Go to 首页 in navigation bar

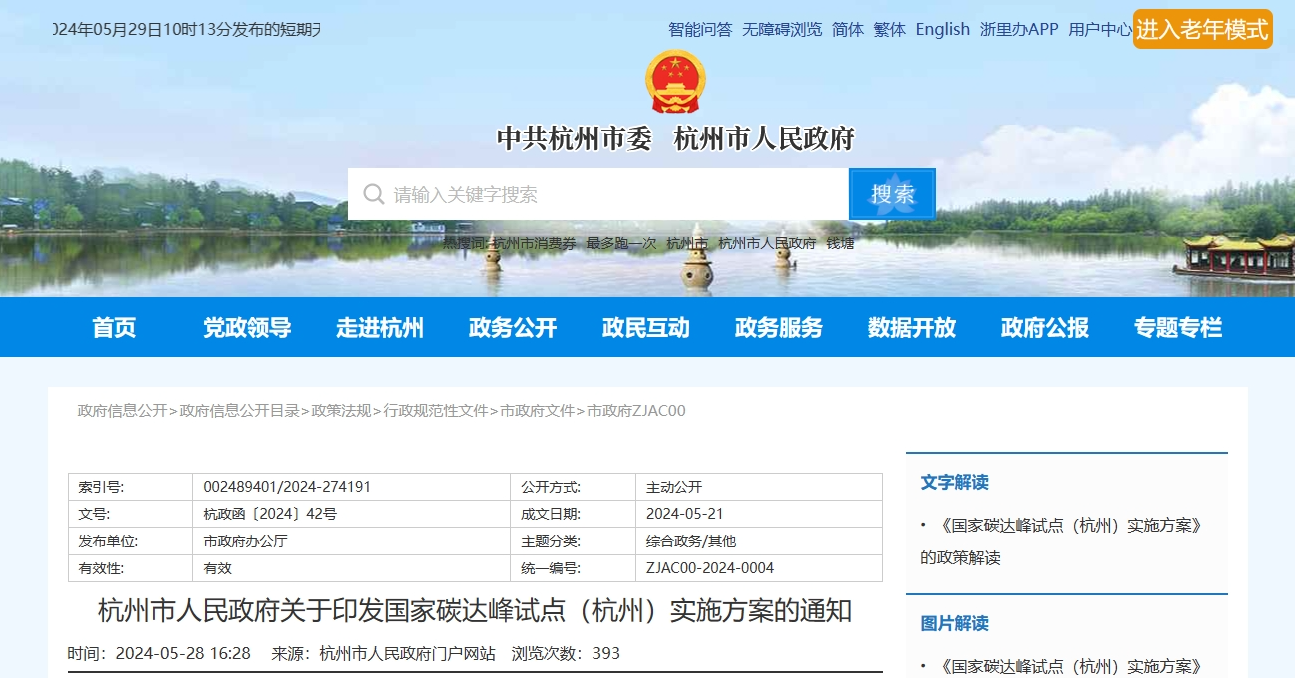click(114, 327)
